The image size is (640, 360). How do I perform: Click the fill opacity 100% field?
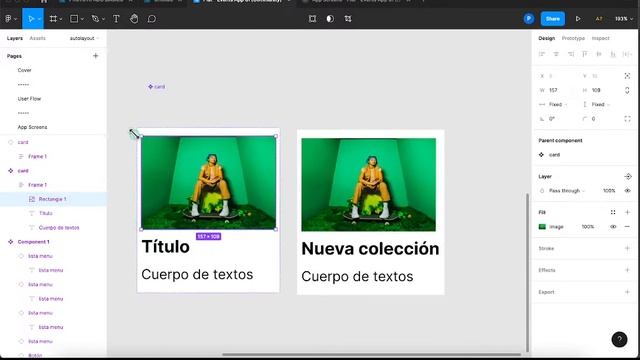(x=588, y=227)
